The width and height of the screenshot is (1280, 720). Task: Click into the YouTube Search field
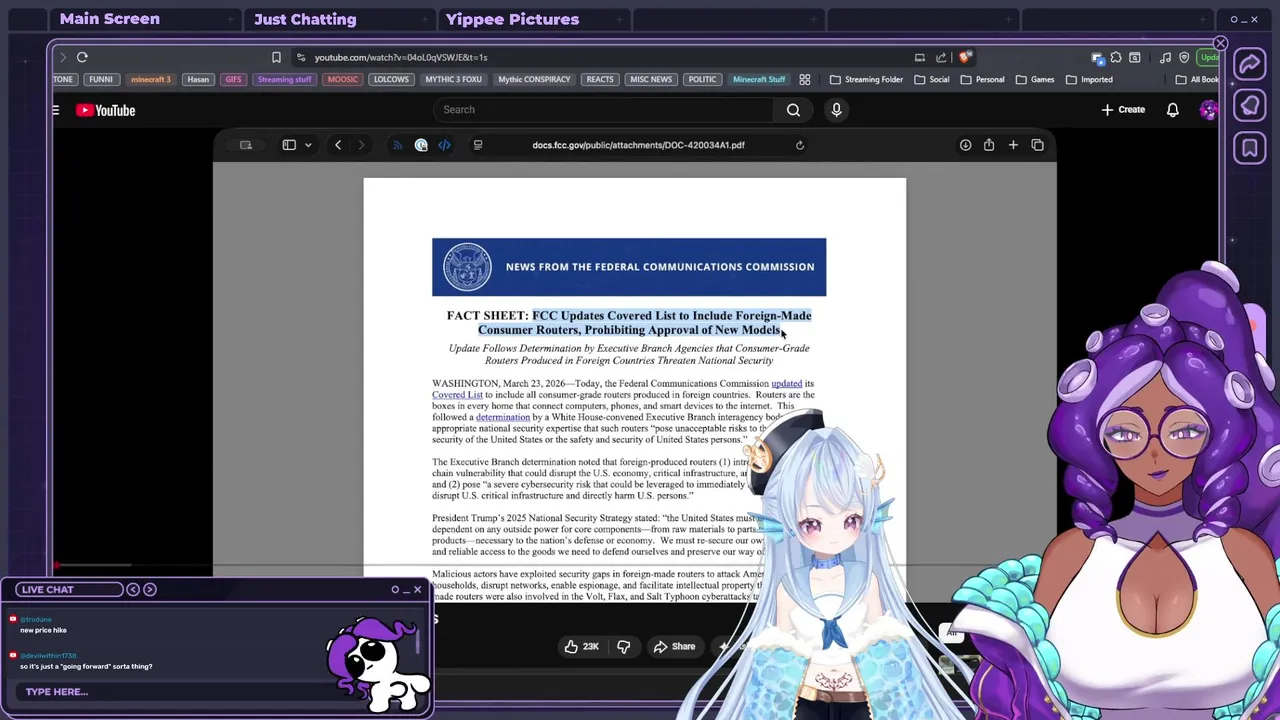(603, 110)
